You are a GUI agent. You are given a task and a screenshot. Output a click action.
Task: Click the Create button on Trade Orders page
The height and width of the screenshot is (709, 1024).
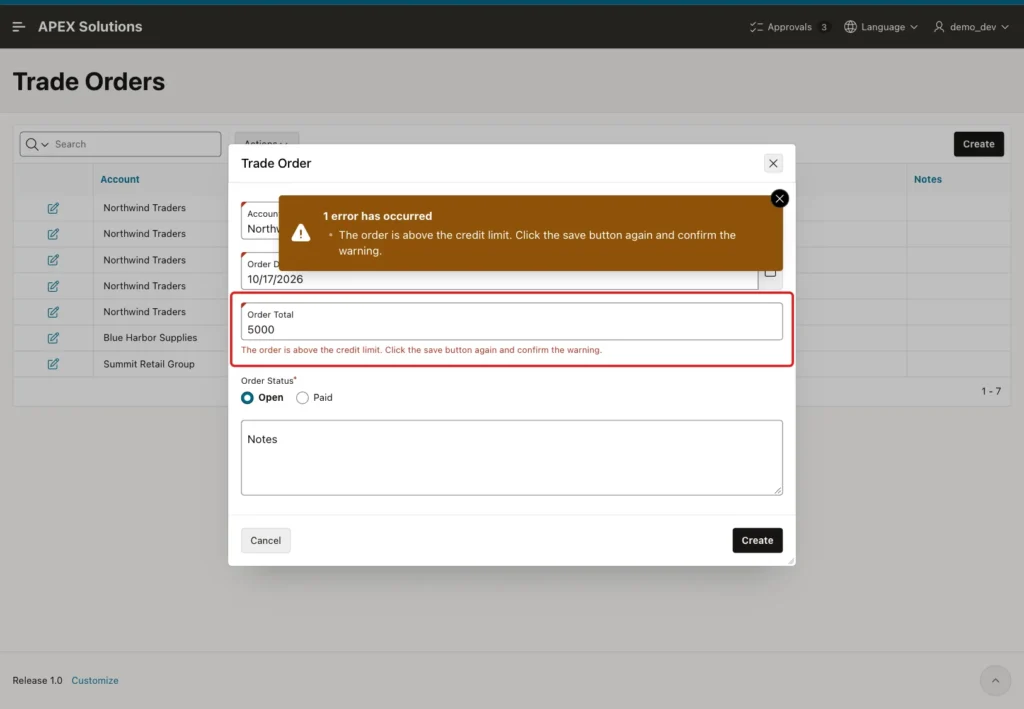click(978, 144)
